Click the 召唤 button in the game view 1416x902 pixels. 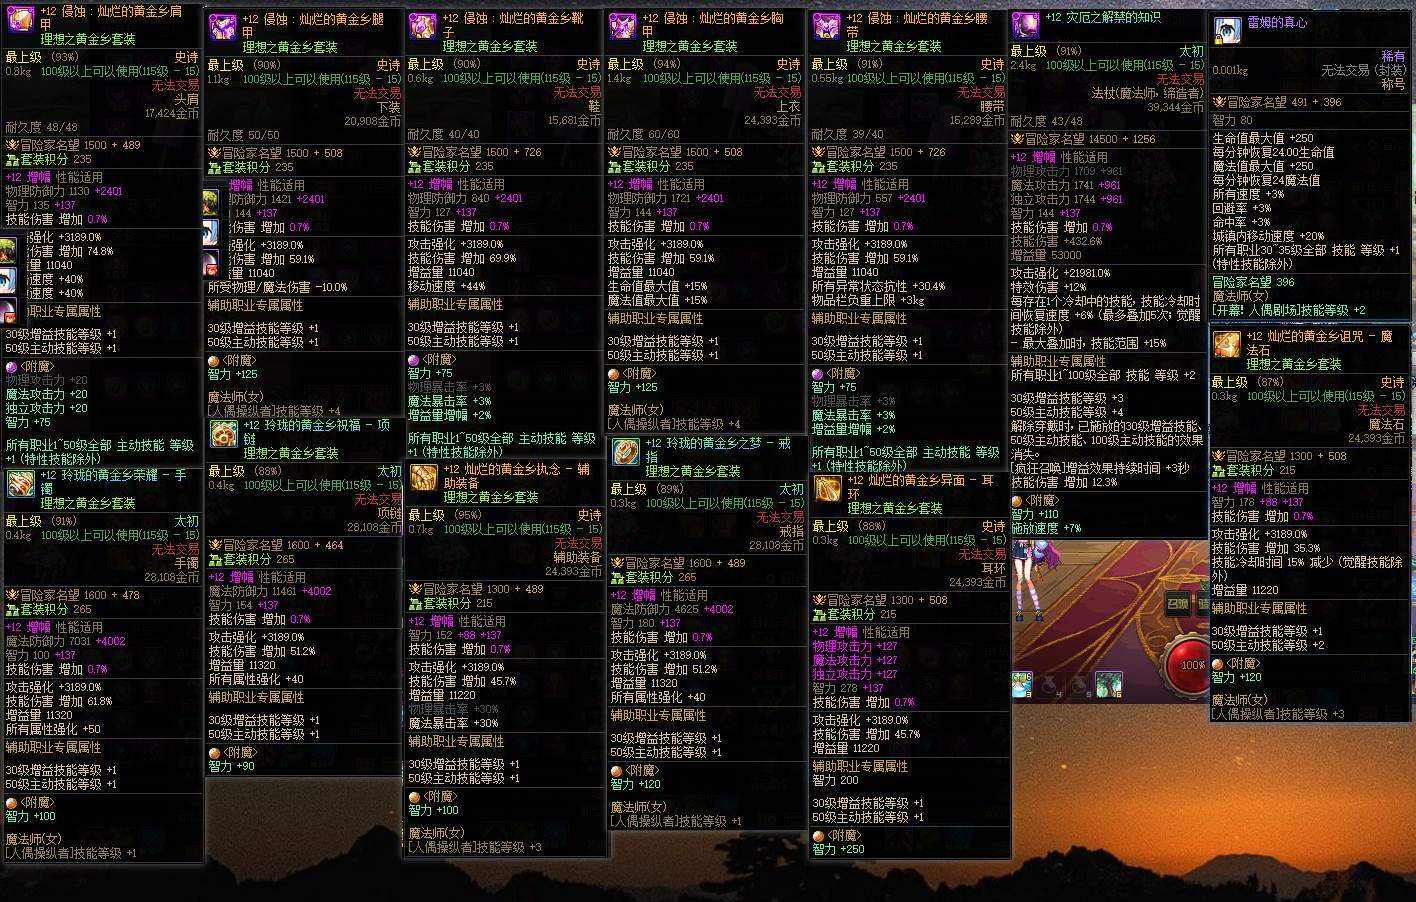click(1177, 603)
